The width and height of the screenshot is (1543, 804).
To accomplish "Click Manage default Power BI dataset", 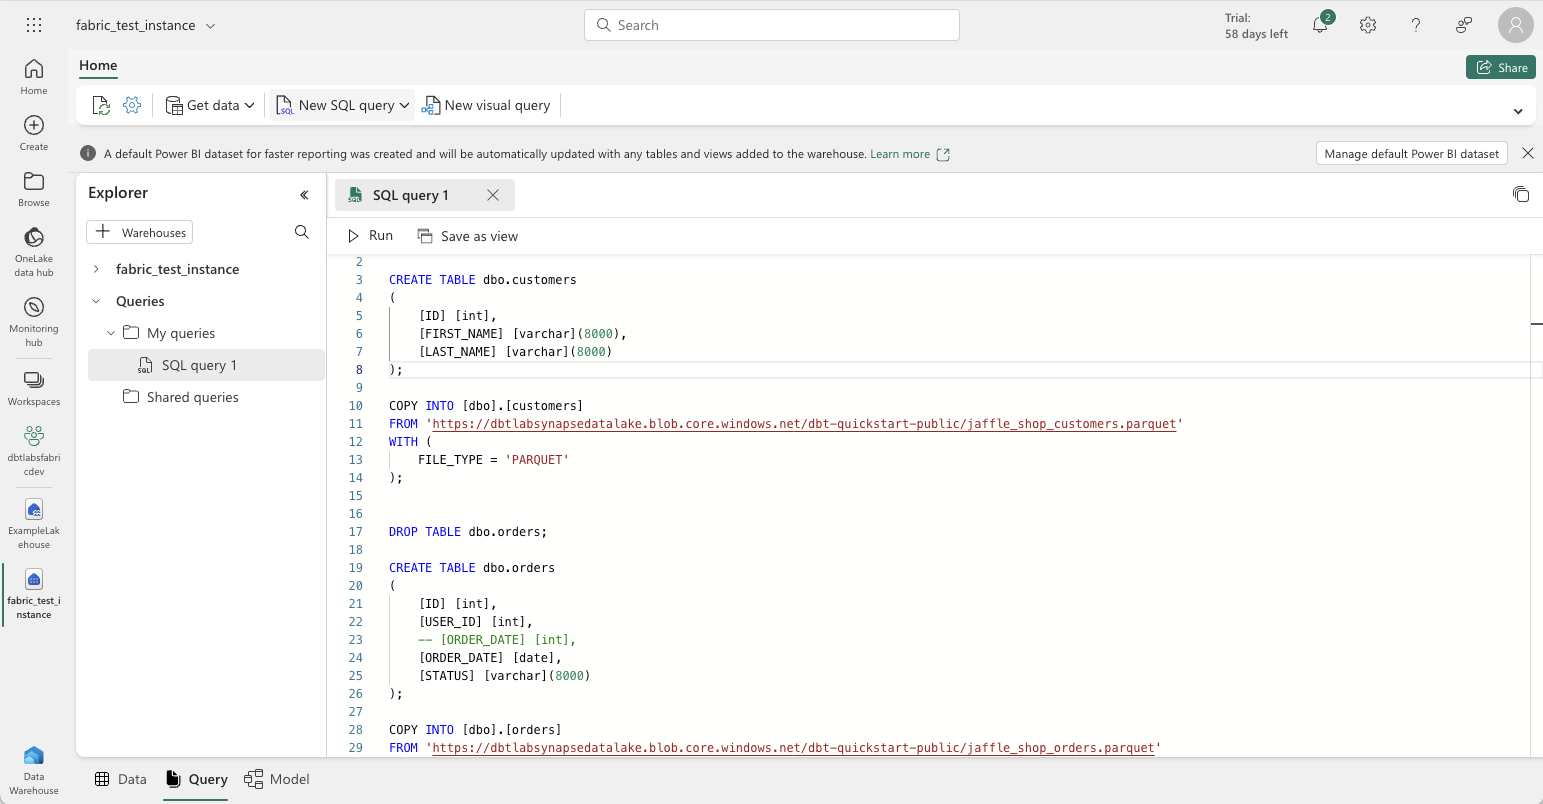I will click(1411, 153).
